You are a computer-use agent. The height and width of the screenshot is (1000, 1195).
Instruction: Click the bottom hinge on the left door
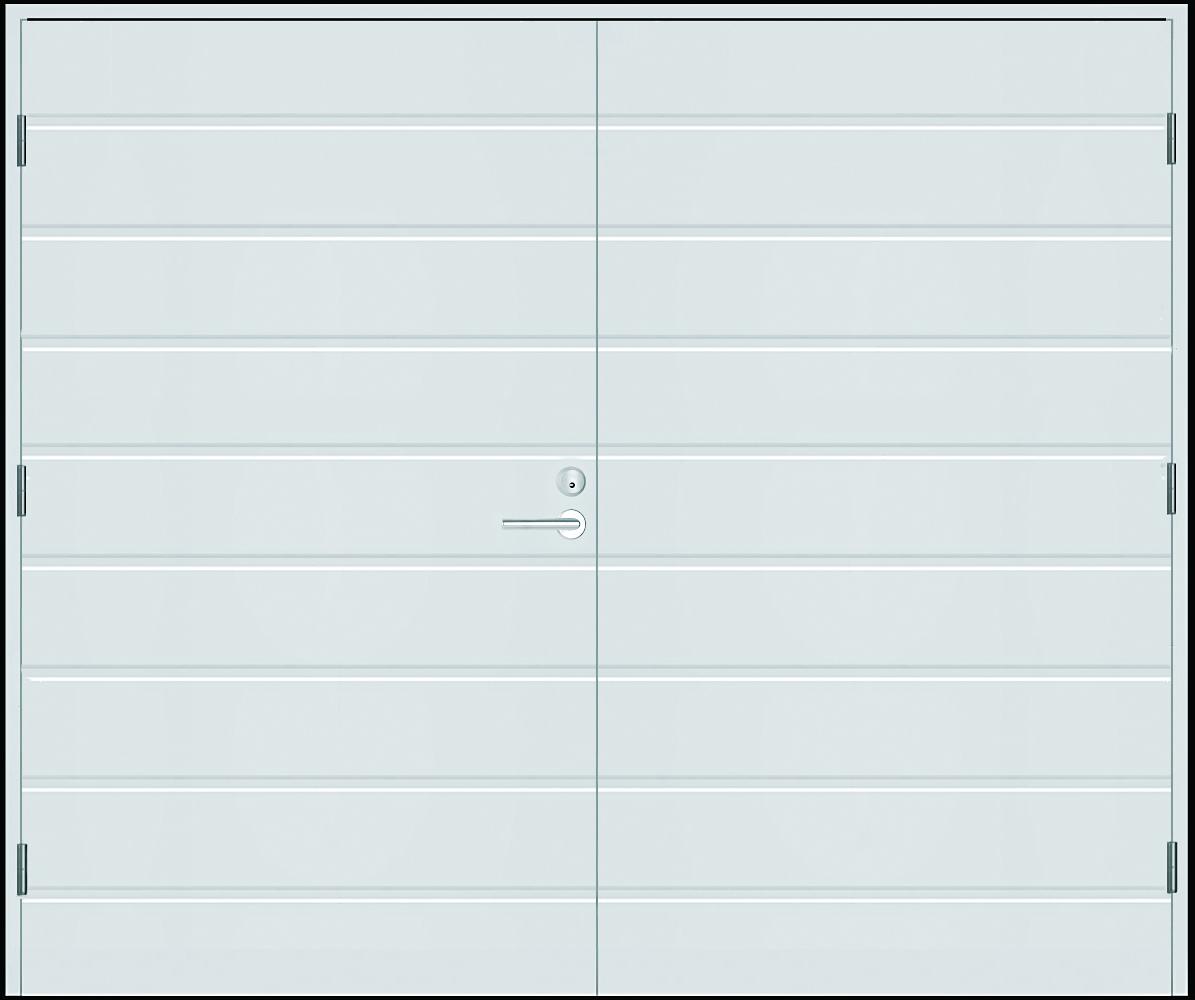tap(21, 869)
